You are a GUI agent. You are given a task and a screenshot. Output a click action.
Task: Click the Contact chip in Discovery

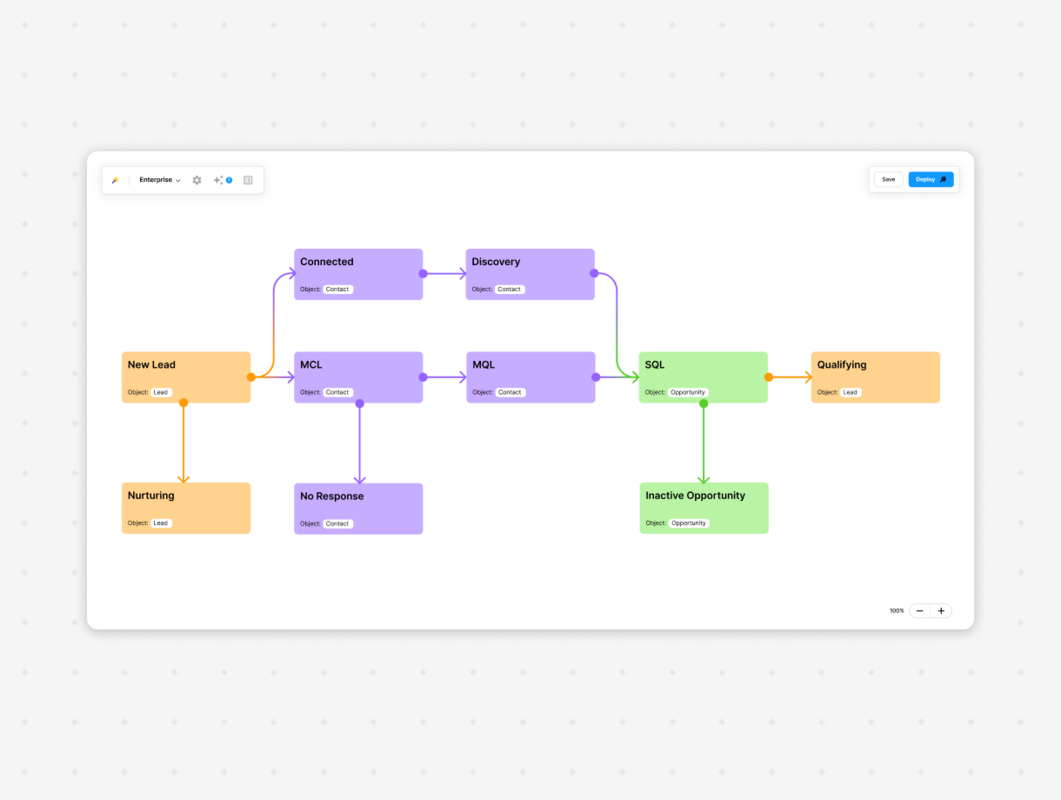tap(509, 289)
